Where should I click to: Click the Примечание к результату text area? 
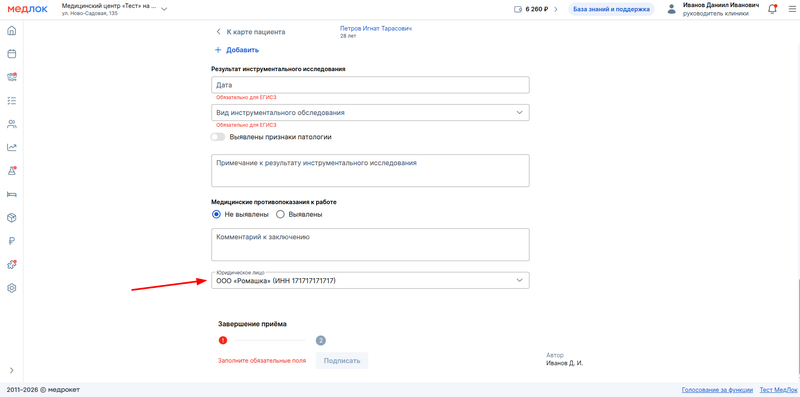370,170
